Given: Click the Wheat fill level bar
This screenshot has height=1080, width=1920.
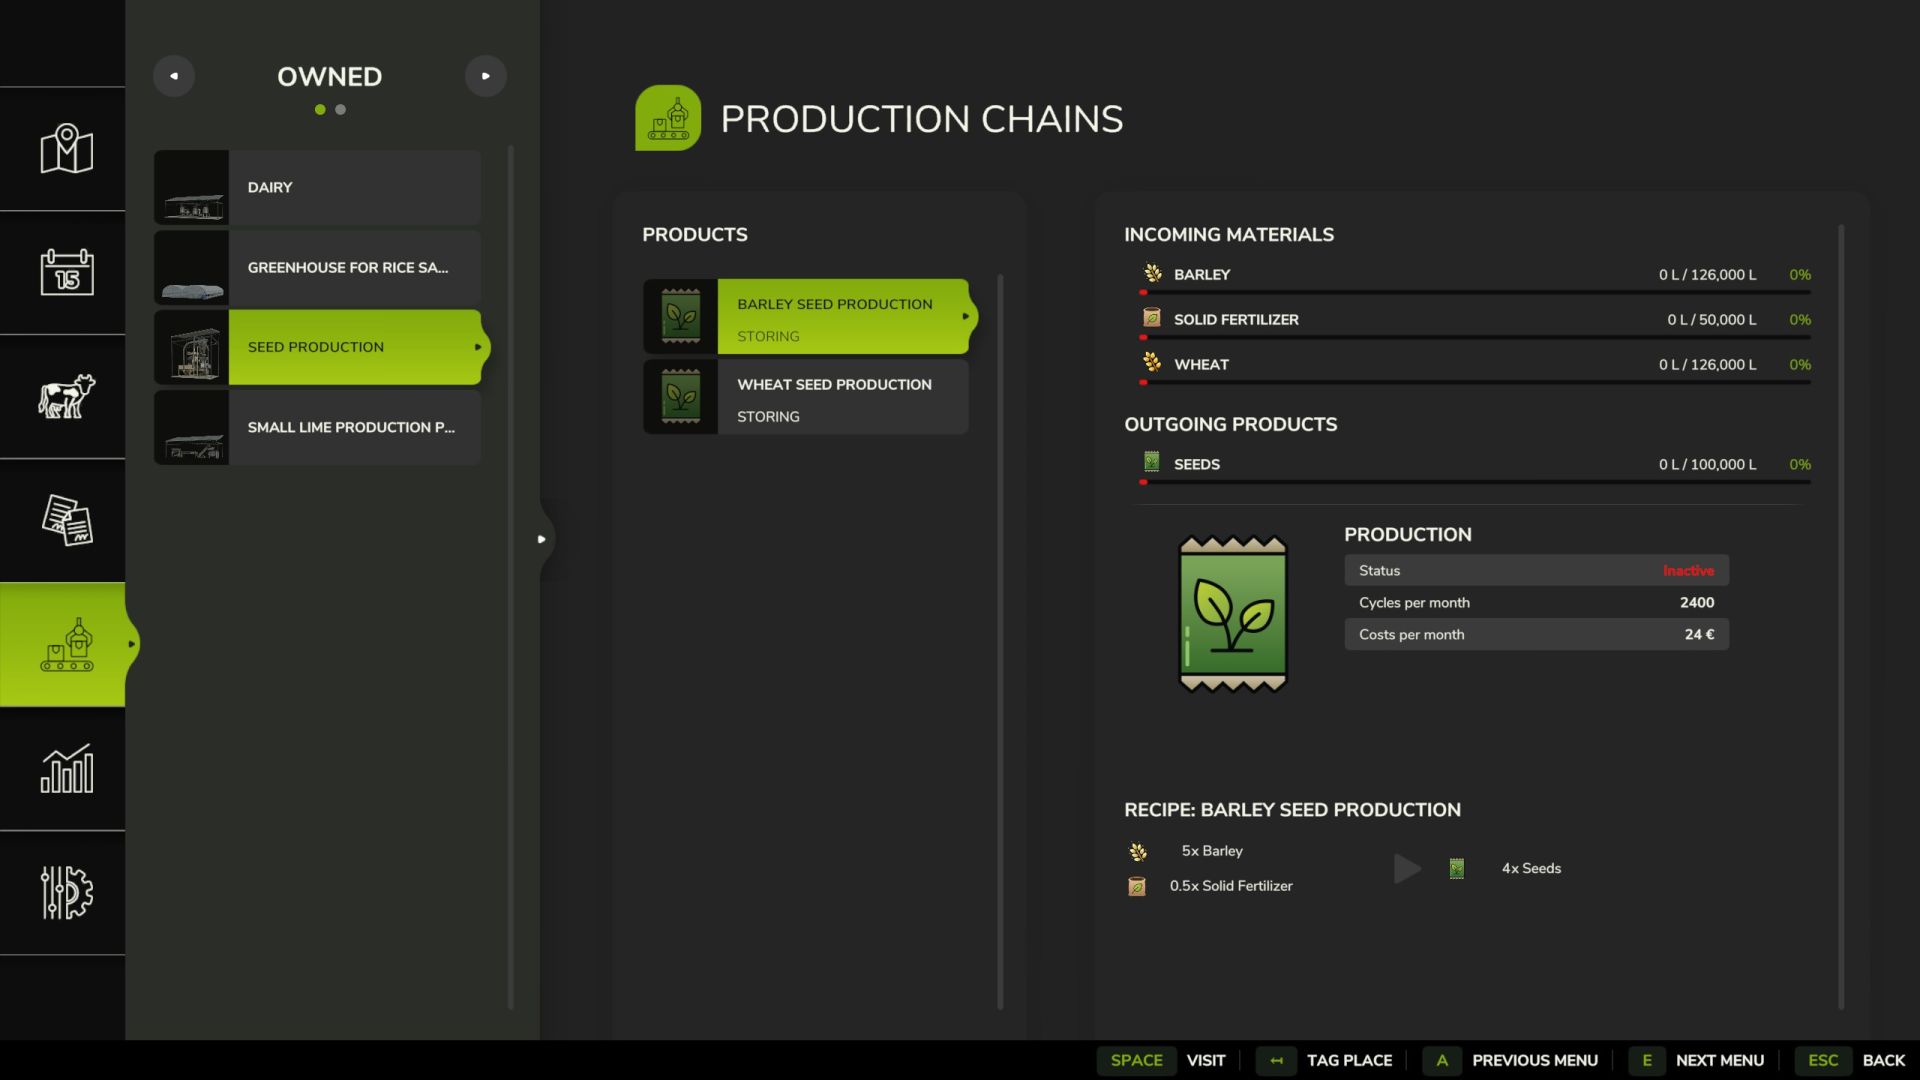Looking at the screenshot, I should tap(1475, 382).
